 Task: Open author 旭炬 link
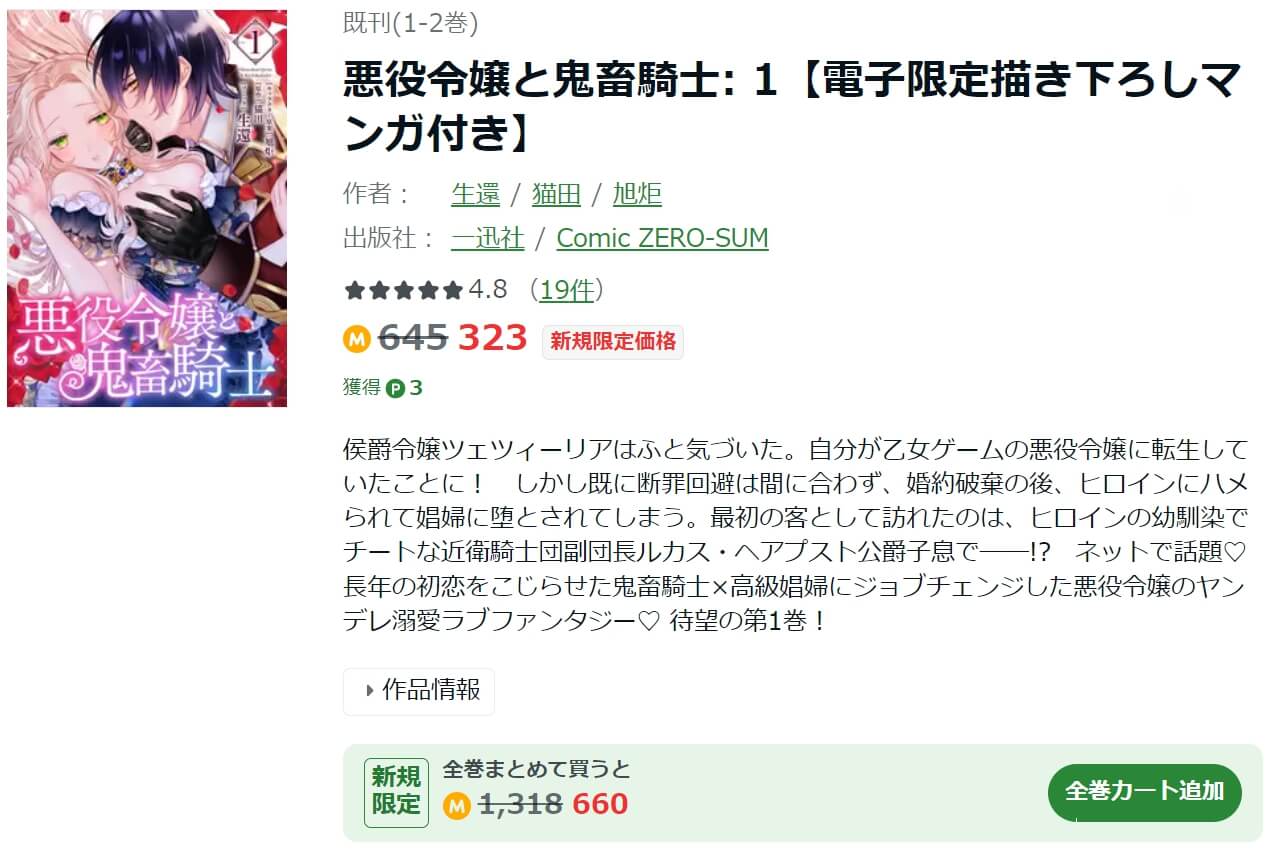pyautogui.click(x=637, y=194)
